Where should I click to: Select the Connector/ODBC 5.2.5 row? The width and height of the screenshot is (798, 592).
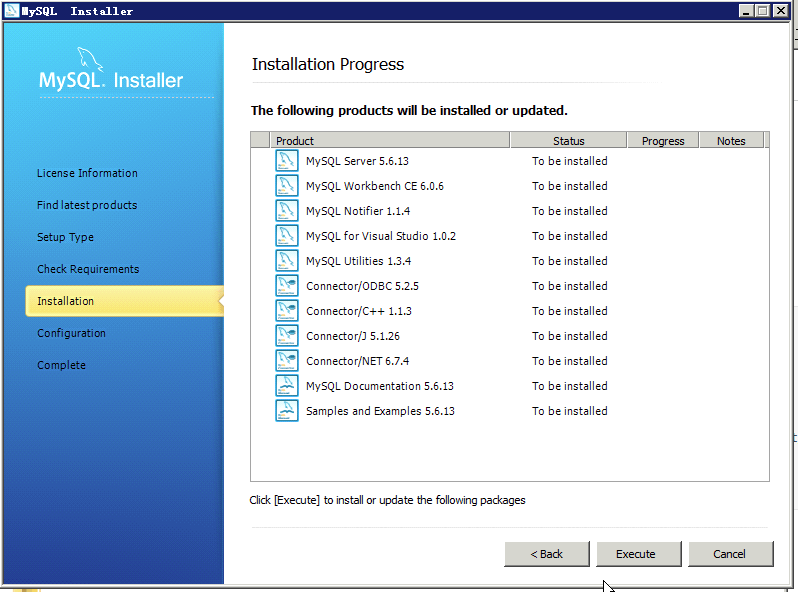[509, 286]
